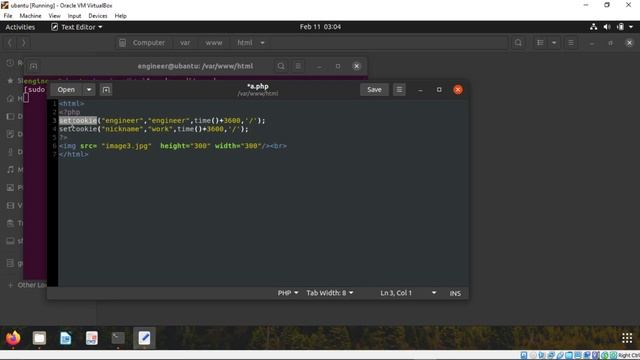The image size is (640, 360).
Task: Click the *a.php title in header bar
Action: pos(258,86)
